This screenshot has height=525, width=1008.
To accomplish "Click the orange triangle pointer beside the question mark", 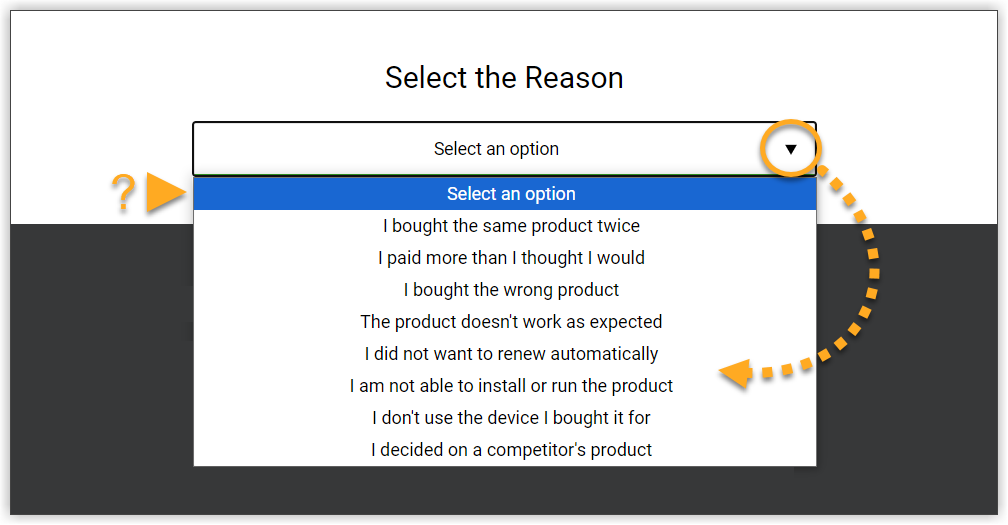I will tap(164, 193).
